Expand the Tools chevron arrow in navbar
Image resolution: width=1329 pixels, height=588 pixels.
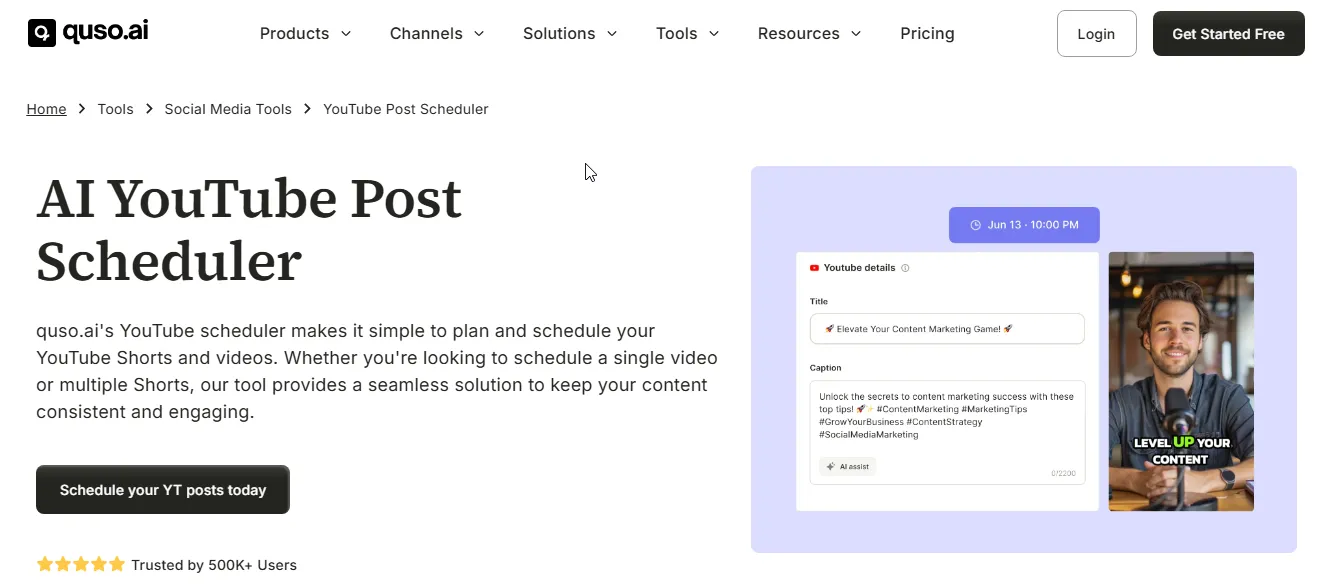[714, 34]
